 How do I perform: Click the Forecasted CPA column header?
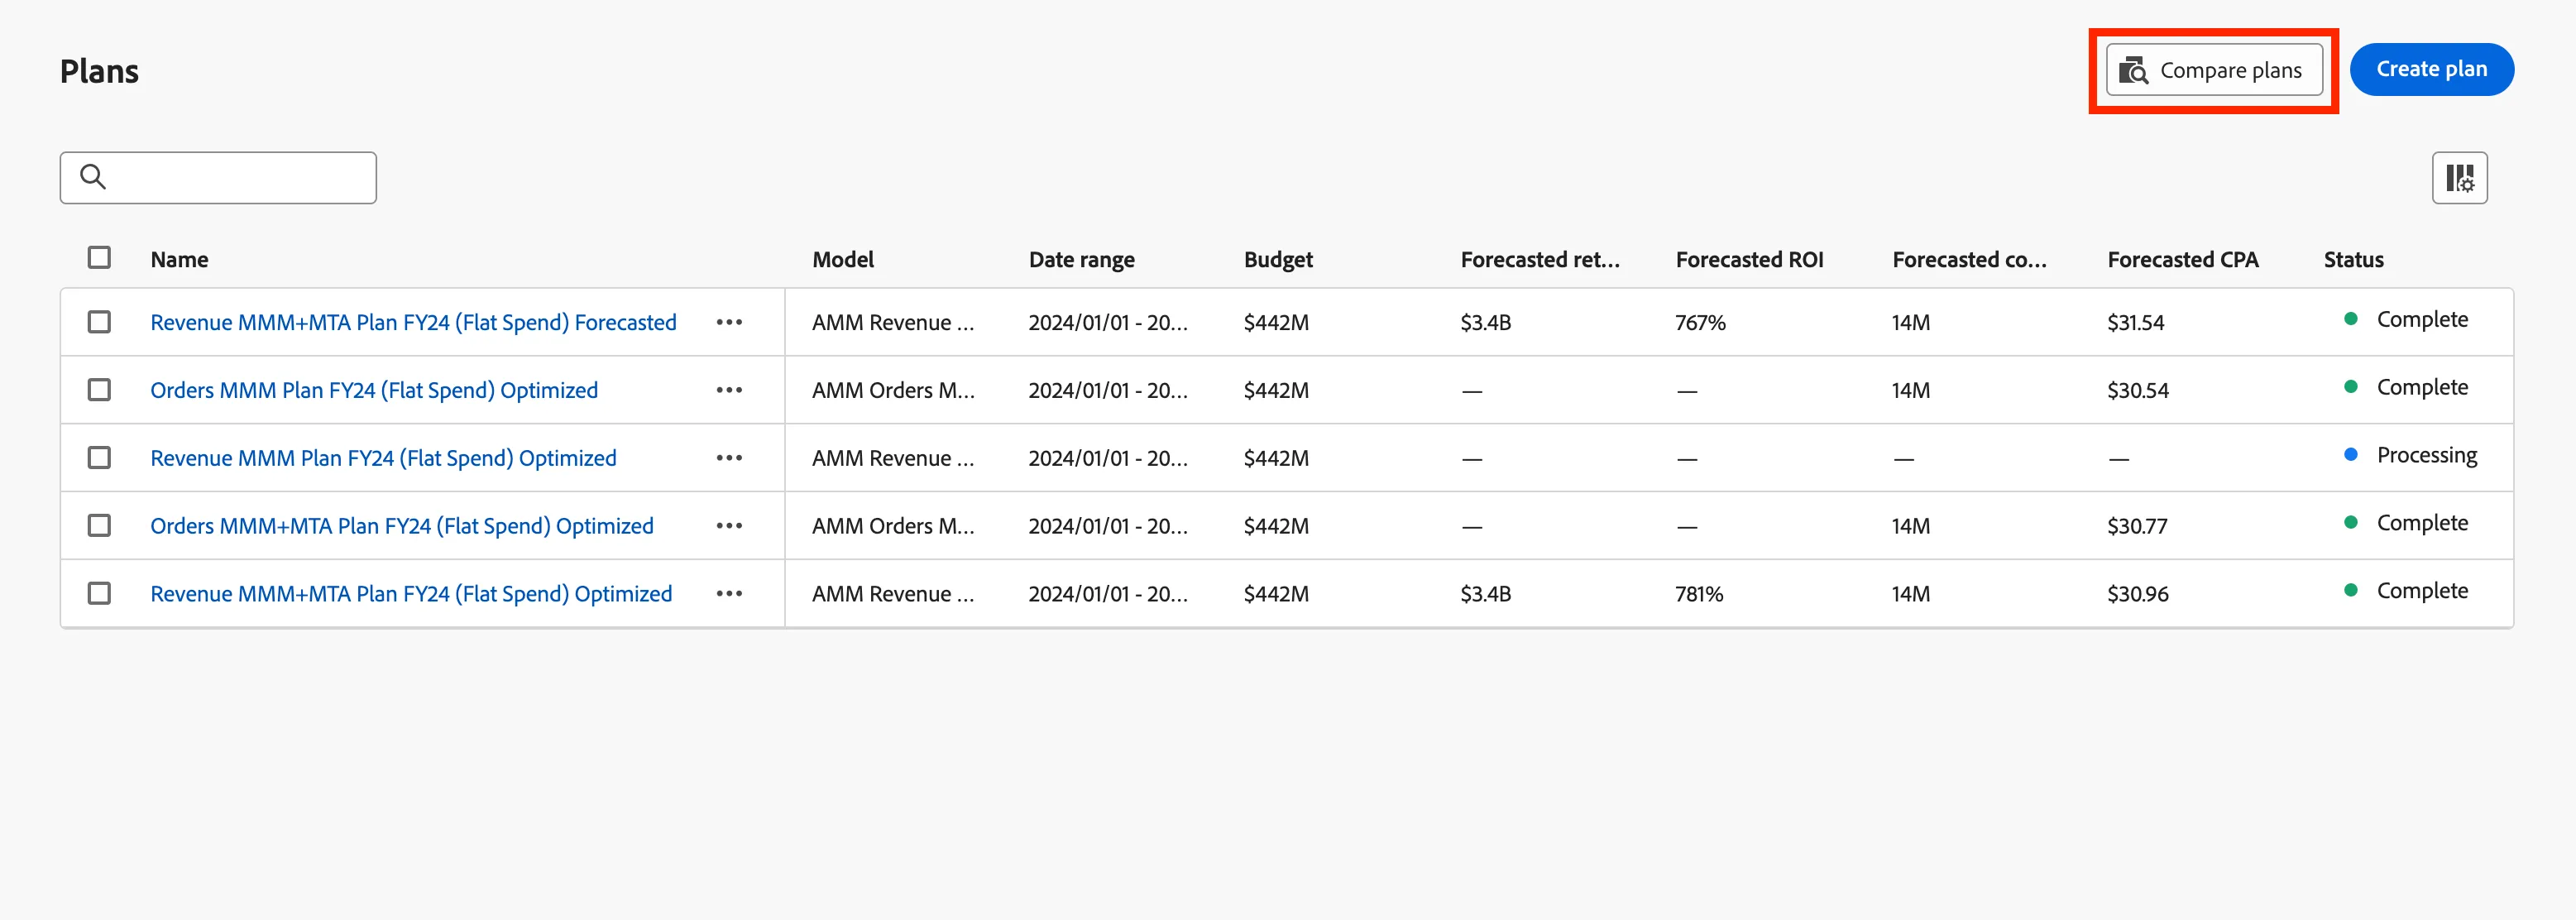tap(2183, 260)
